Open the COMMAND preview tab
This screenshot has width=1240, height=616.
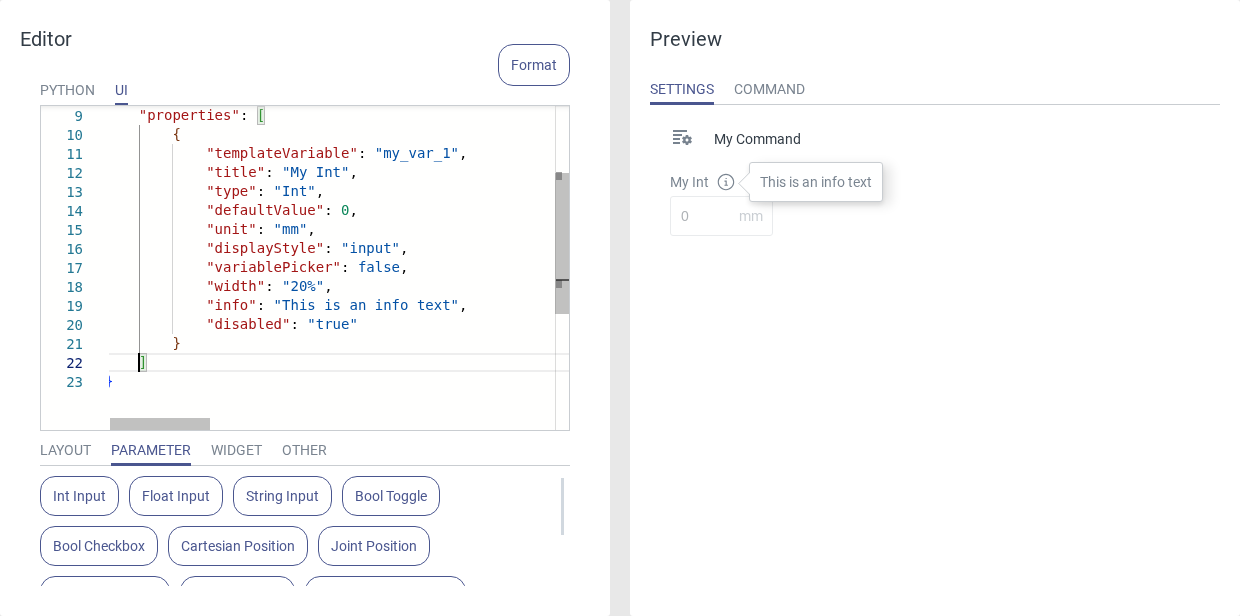(769, 89)
